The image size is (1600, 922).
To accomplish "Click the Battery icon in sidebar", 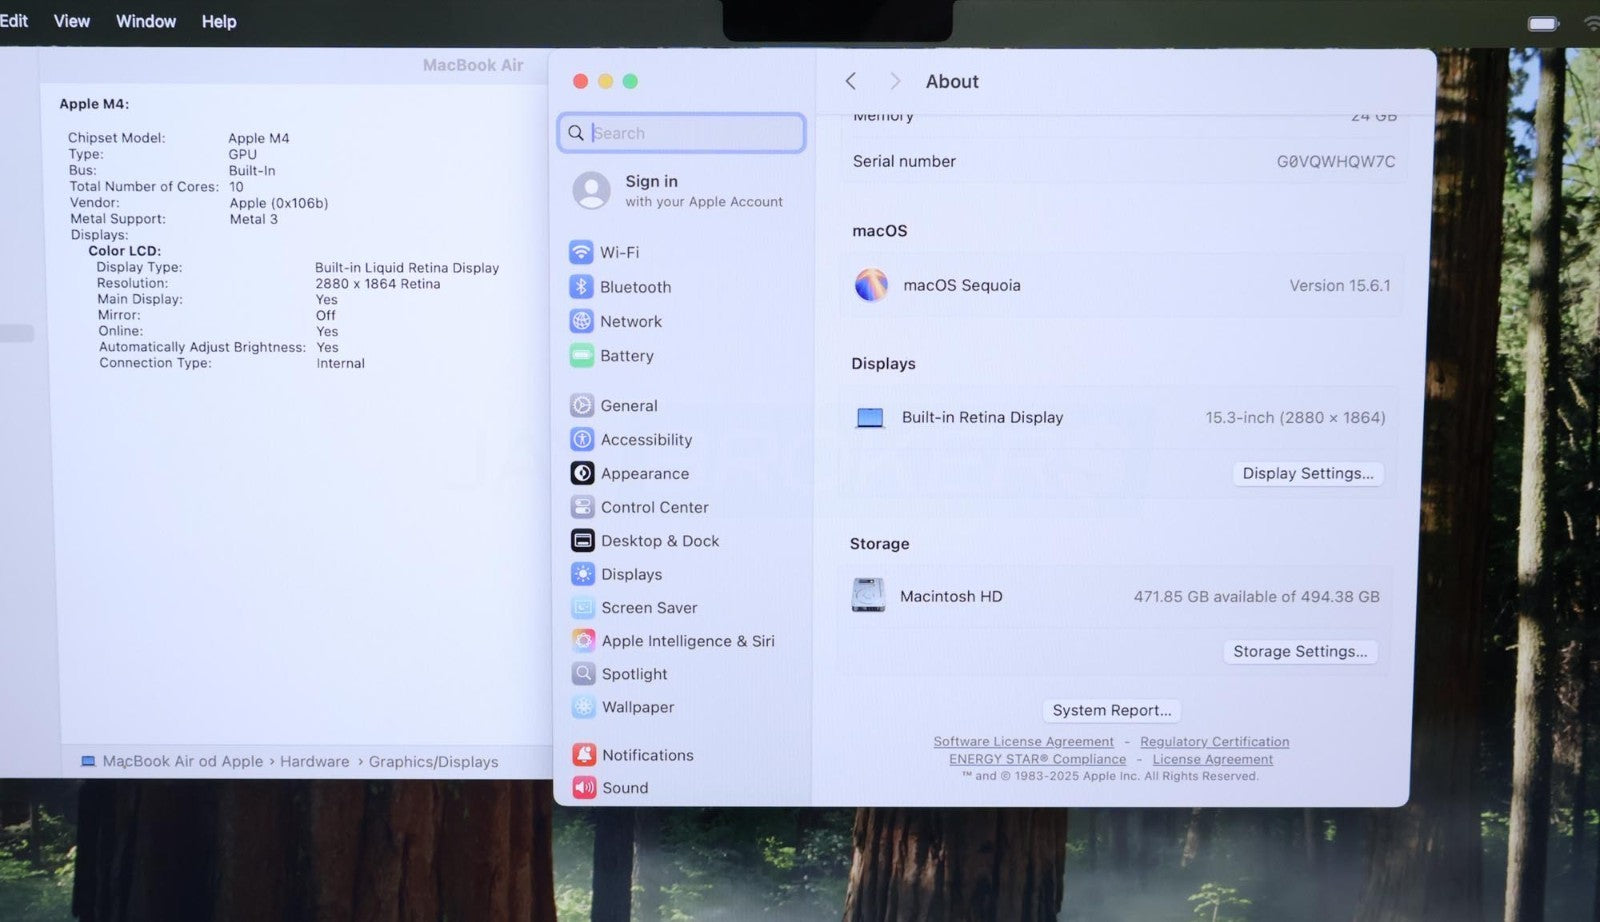I will 581,355.
